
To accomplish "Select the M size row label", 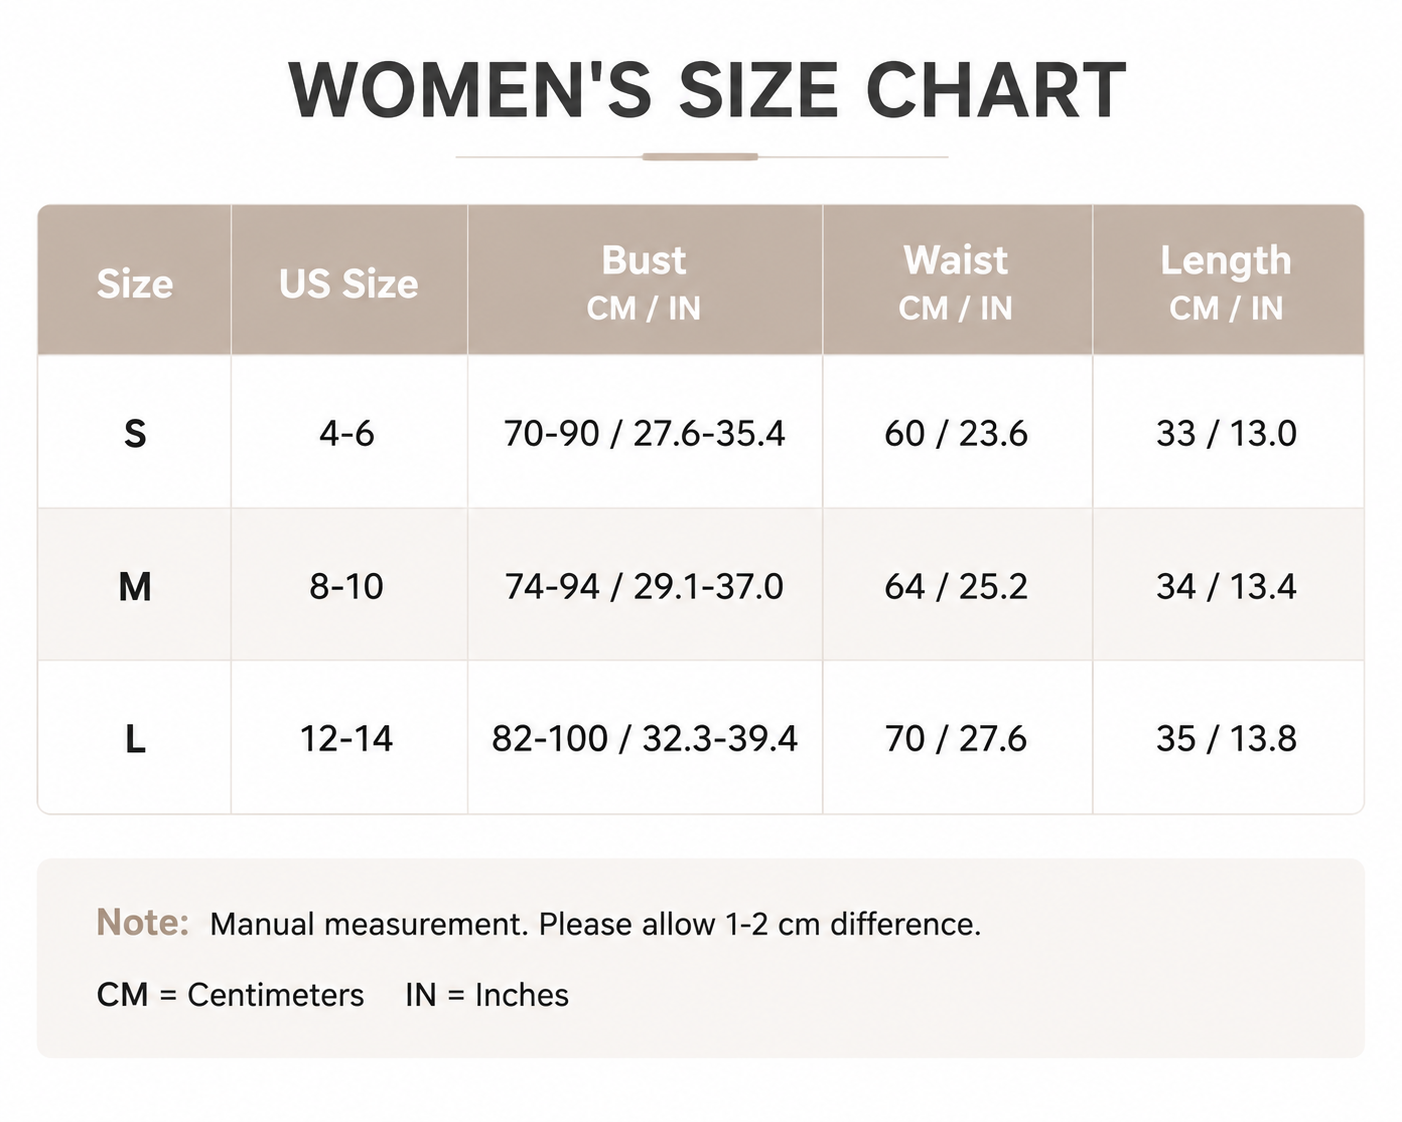I will [x=135, y=587].
